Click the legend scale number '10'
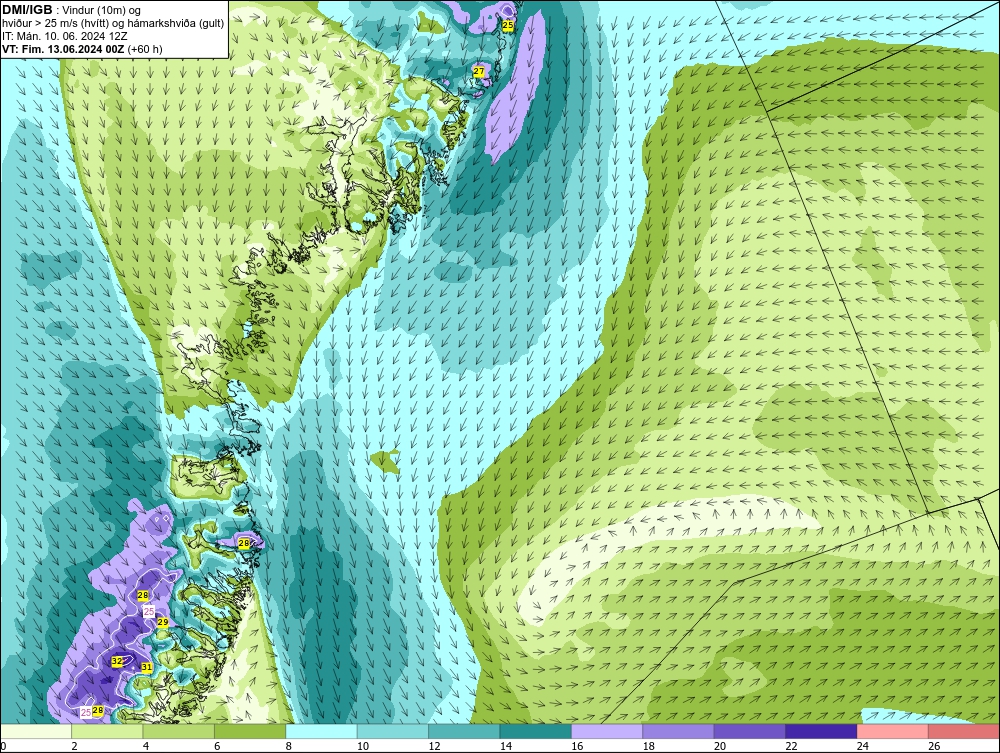The image size is (1000, 753). click(363, 746)
